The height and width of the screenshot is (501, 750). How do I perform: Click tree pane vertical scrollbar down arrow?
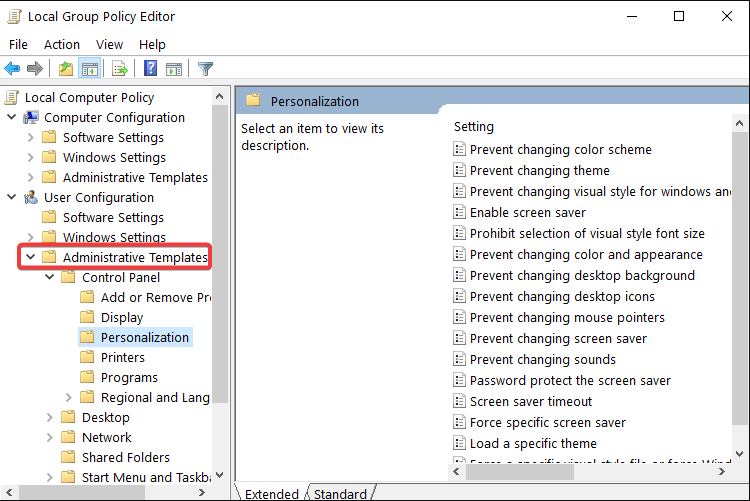[220, 475]
